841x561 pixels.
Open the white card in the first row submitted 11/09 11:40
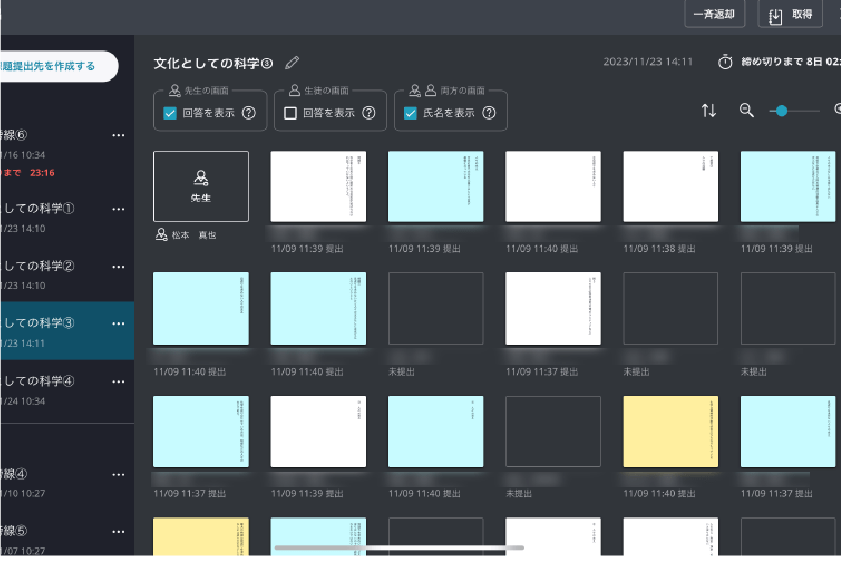553,186
